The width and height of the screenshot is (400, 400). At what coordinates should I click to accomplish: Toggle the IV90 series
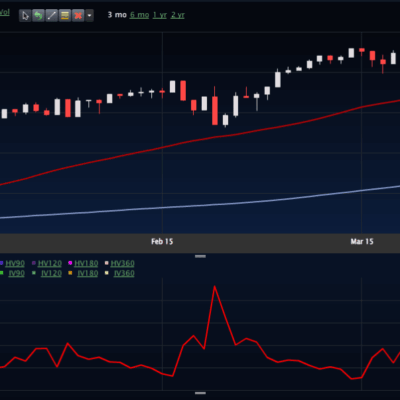(16, 273)
